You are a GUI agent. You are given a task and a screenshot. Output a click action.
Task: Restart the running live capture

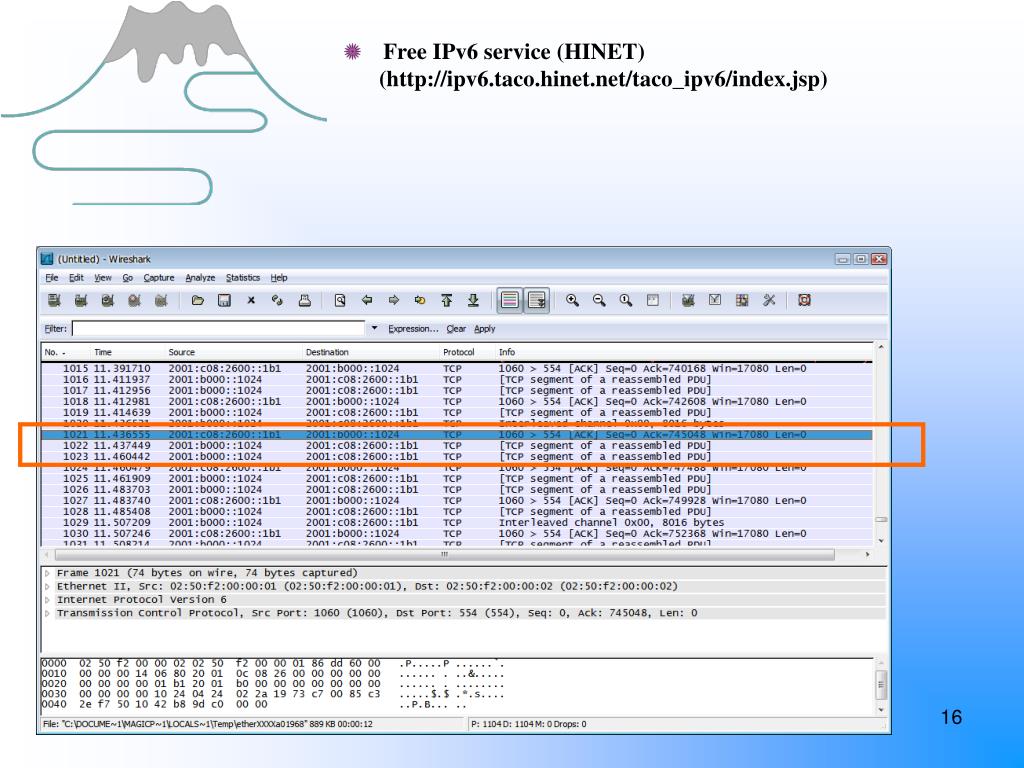[161, 300]
